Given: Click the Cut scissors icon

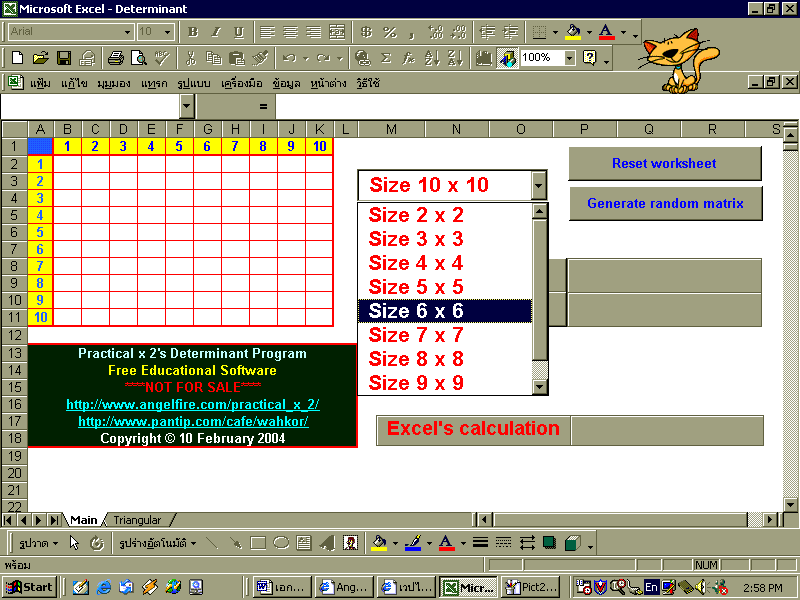Looking at the screenshot, I should coord(190,58).
